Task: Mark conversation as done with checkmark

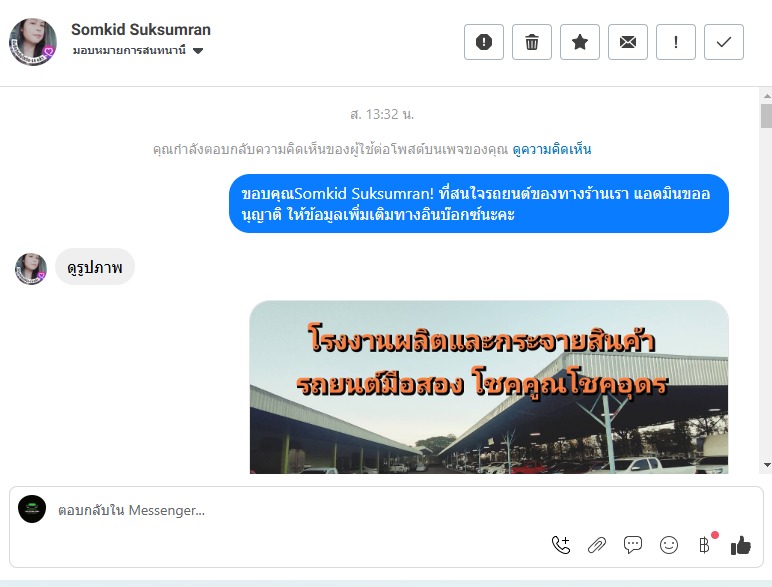Action: (724, 42)
